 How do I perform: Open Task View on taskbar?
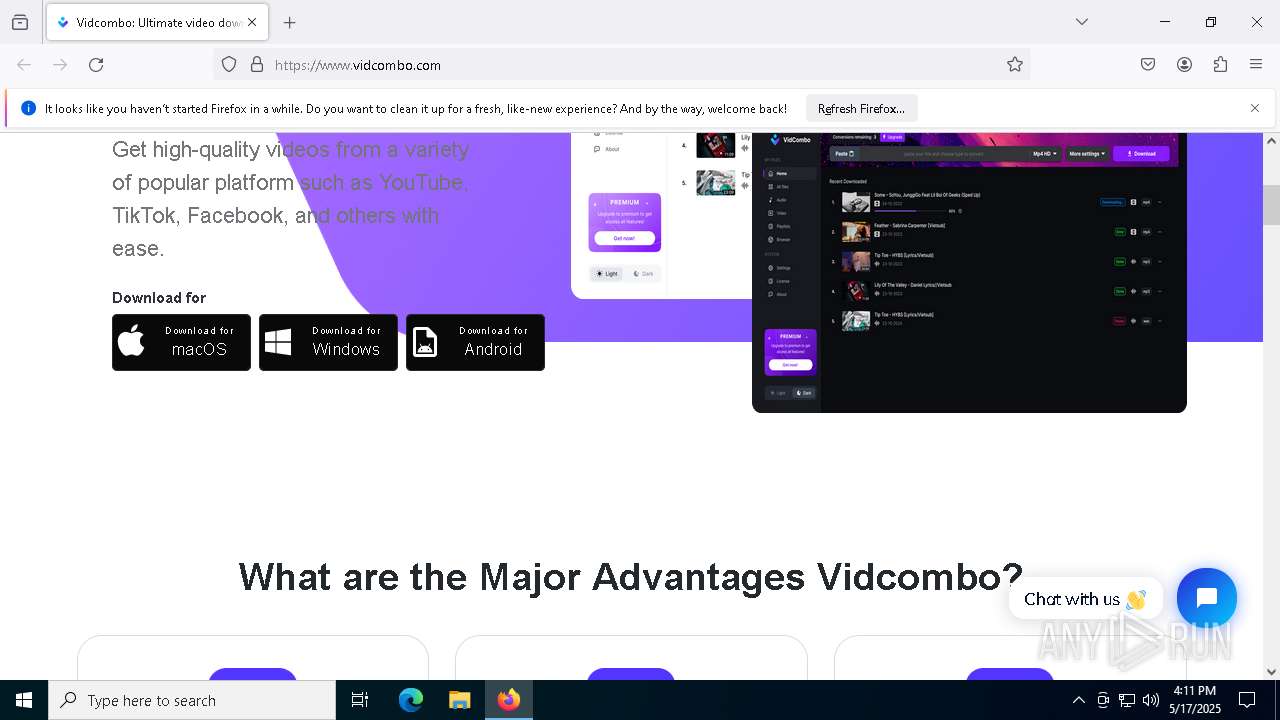click(x=360, y=700)
